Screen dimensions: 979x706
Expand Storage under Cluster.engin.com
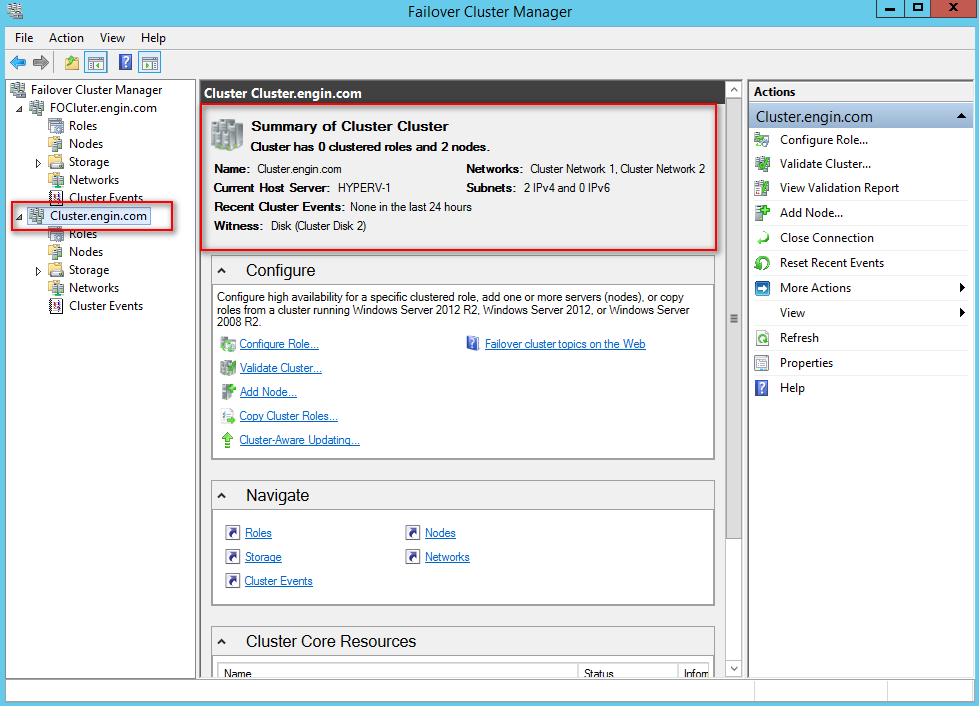(x=38, y=271)
